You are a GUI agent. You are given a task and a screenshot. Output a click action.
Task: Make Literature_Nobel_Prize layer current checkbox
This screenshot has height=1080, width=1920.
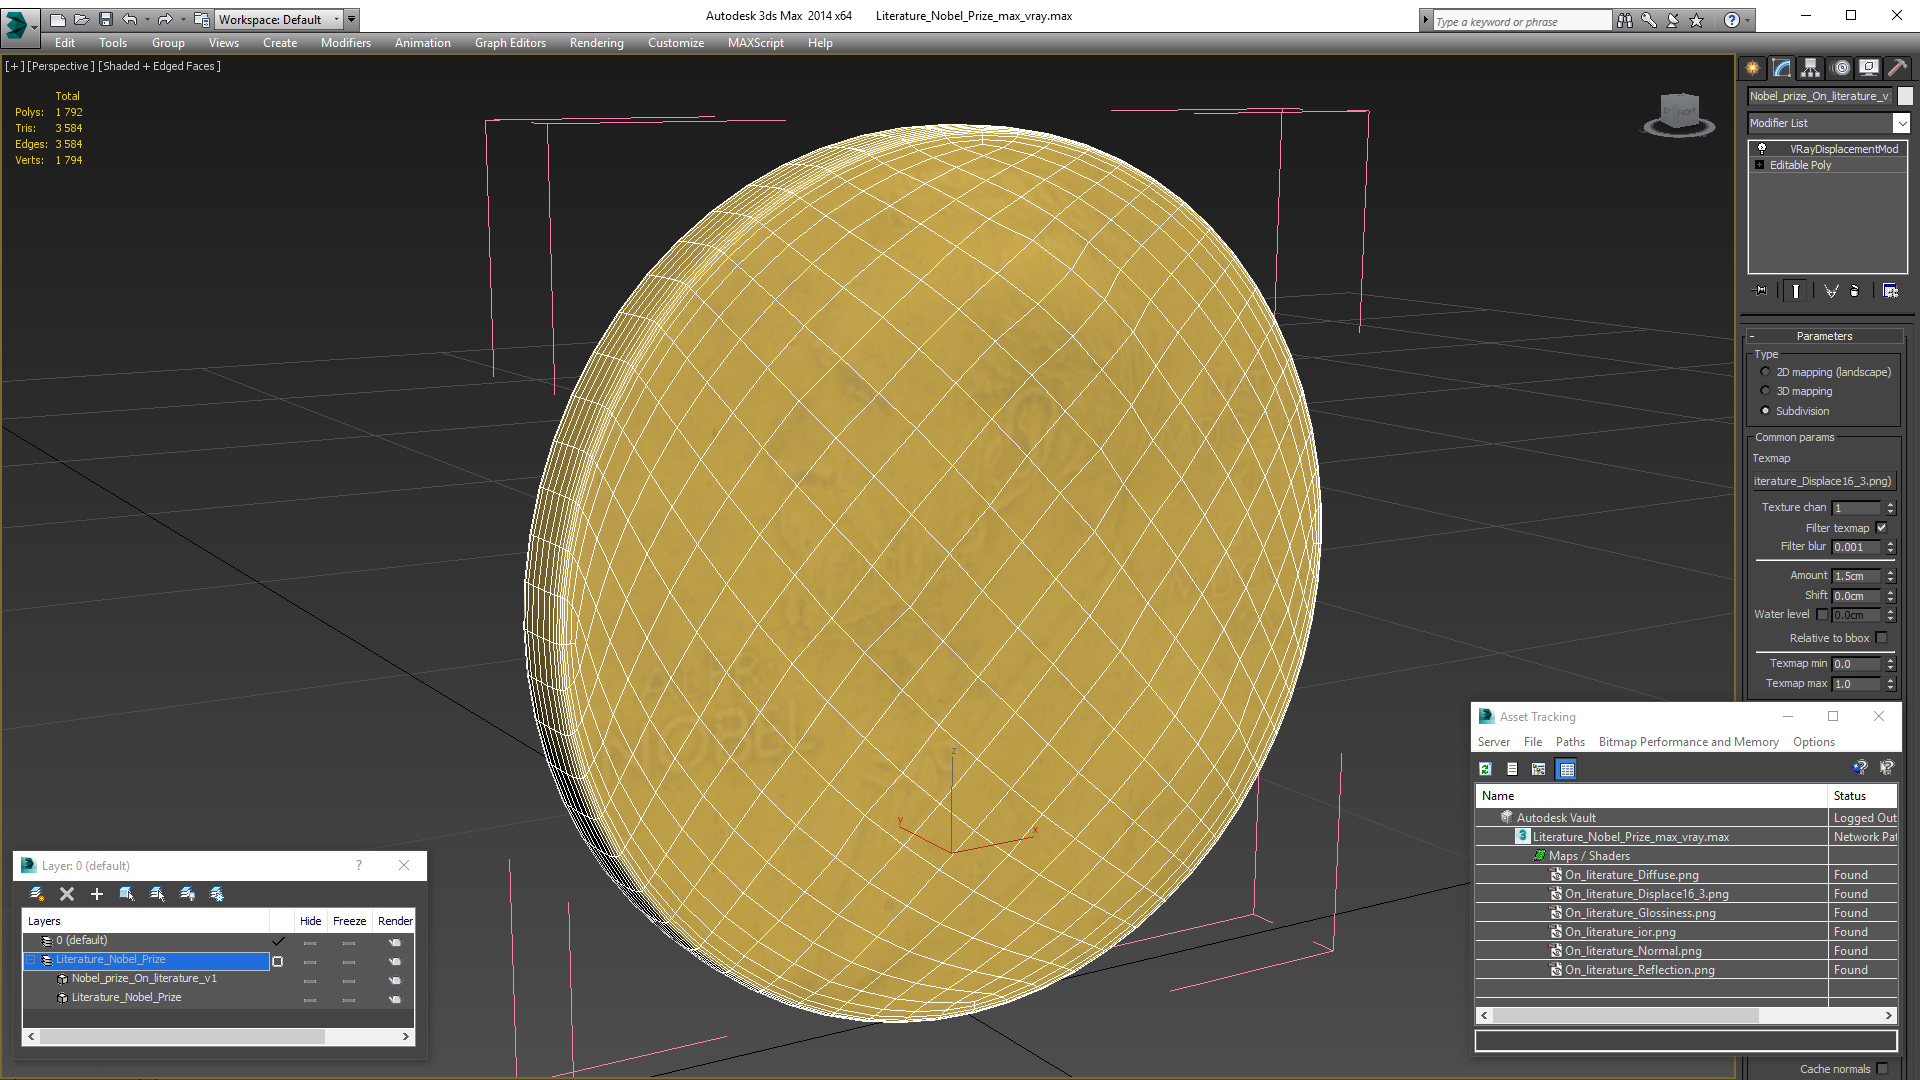(278, 961)
